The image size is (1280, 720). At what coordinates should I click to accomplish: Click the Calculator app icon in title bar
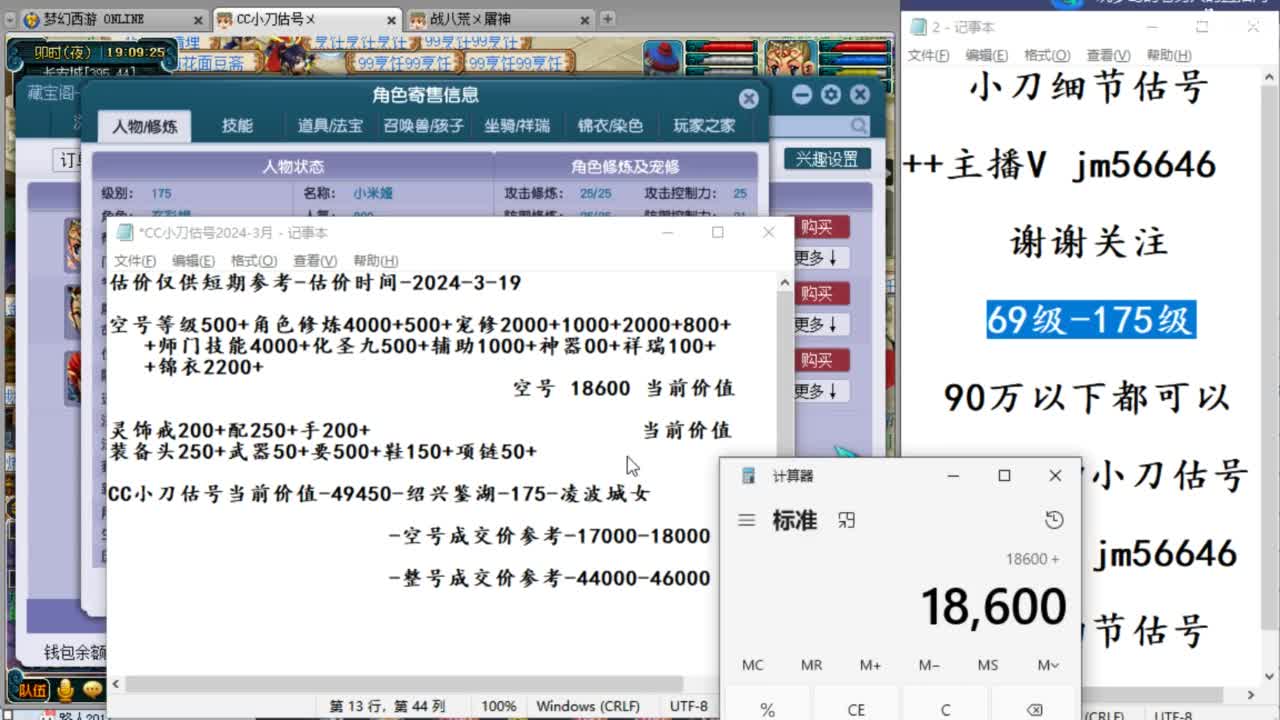[x=748, y=476]
